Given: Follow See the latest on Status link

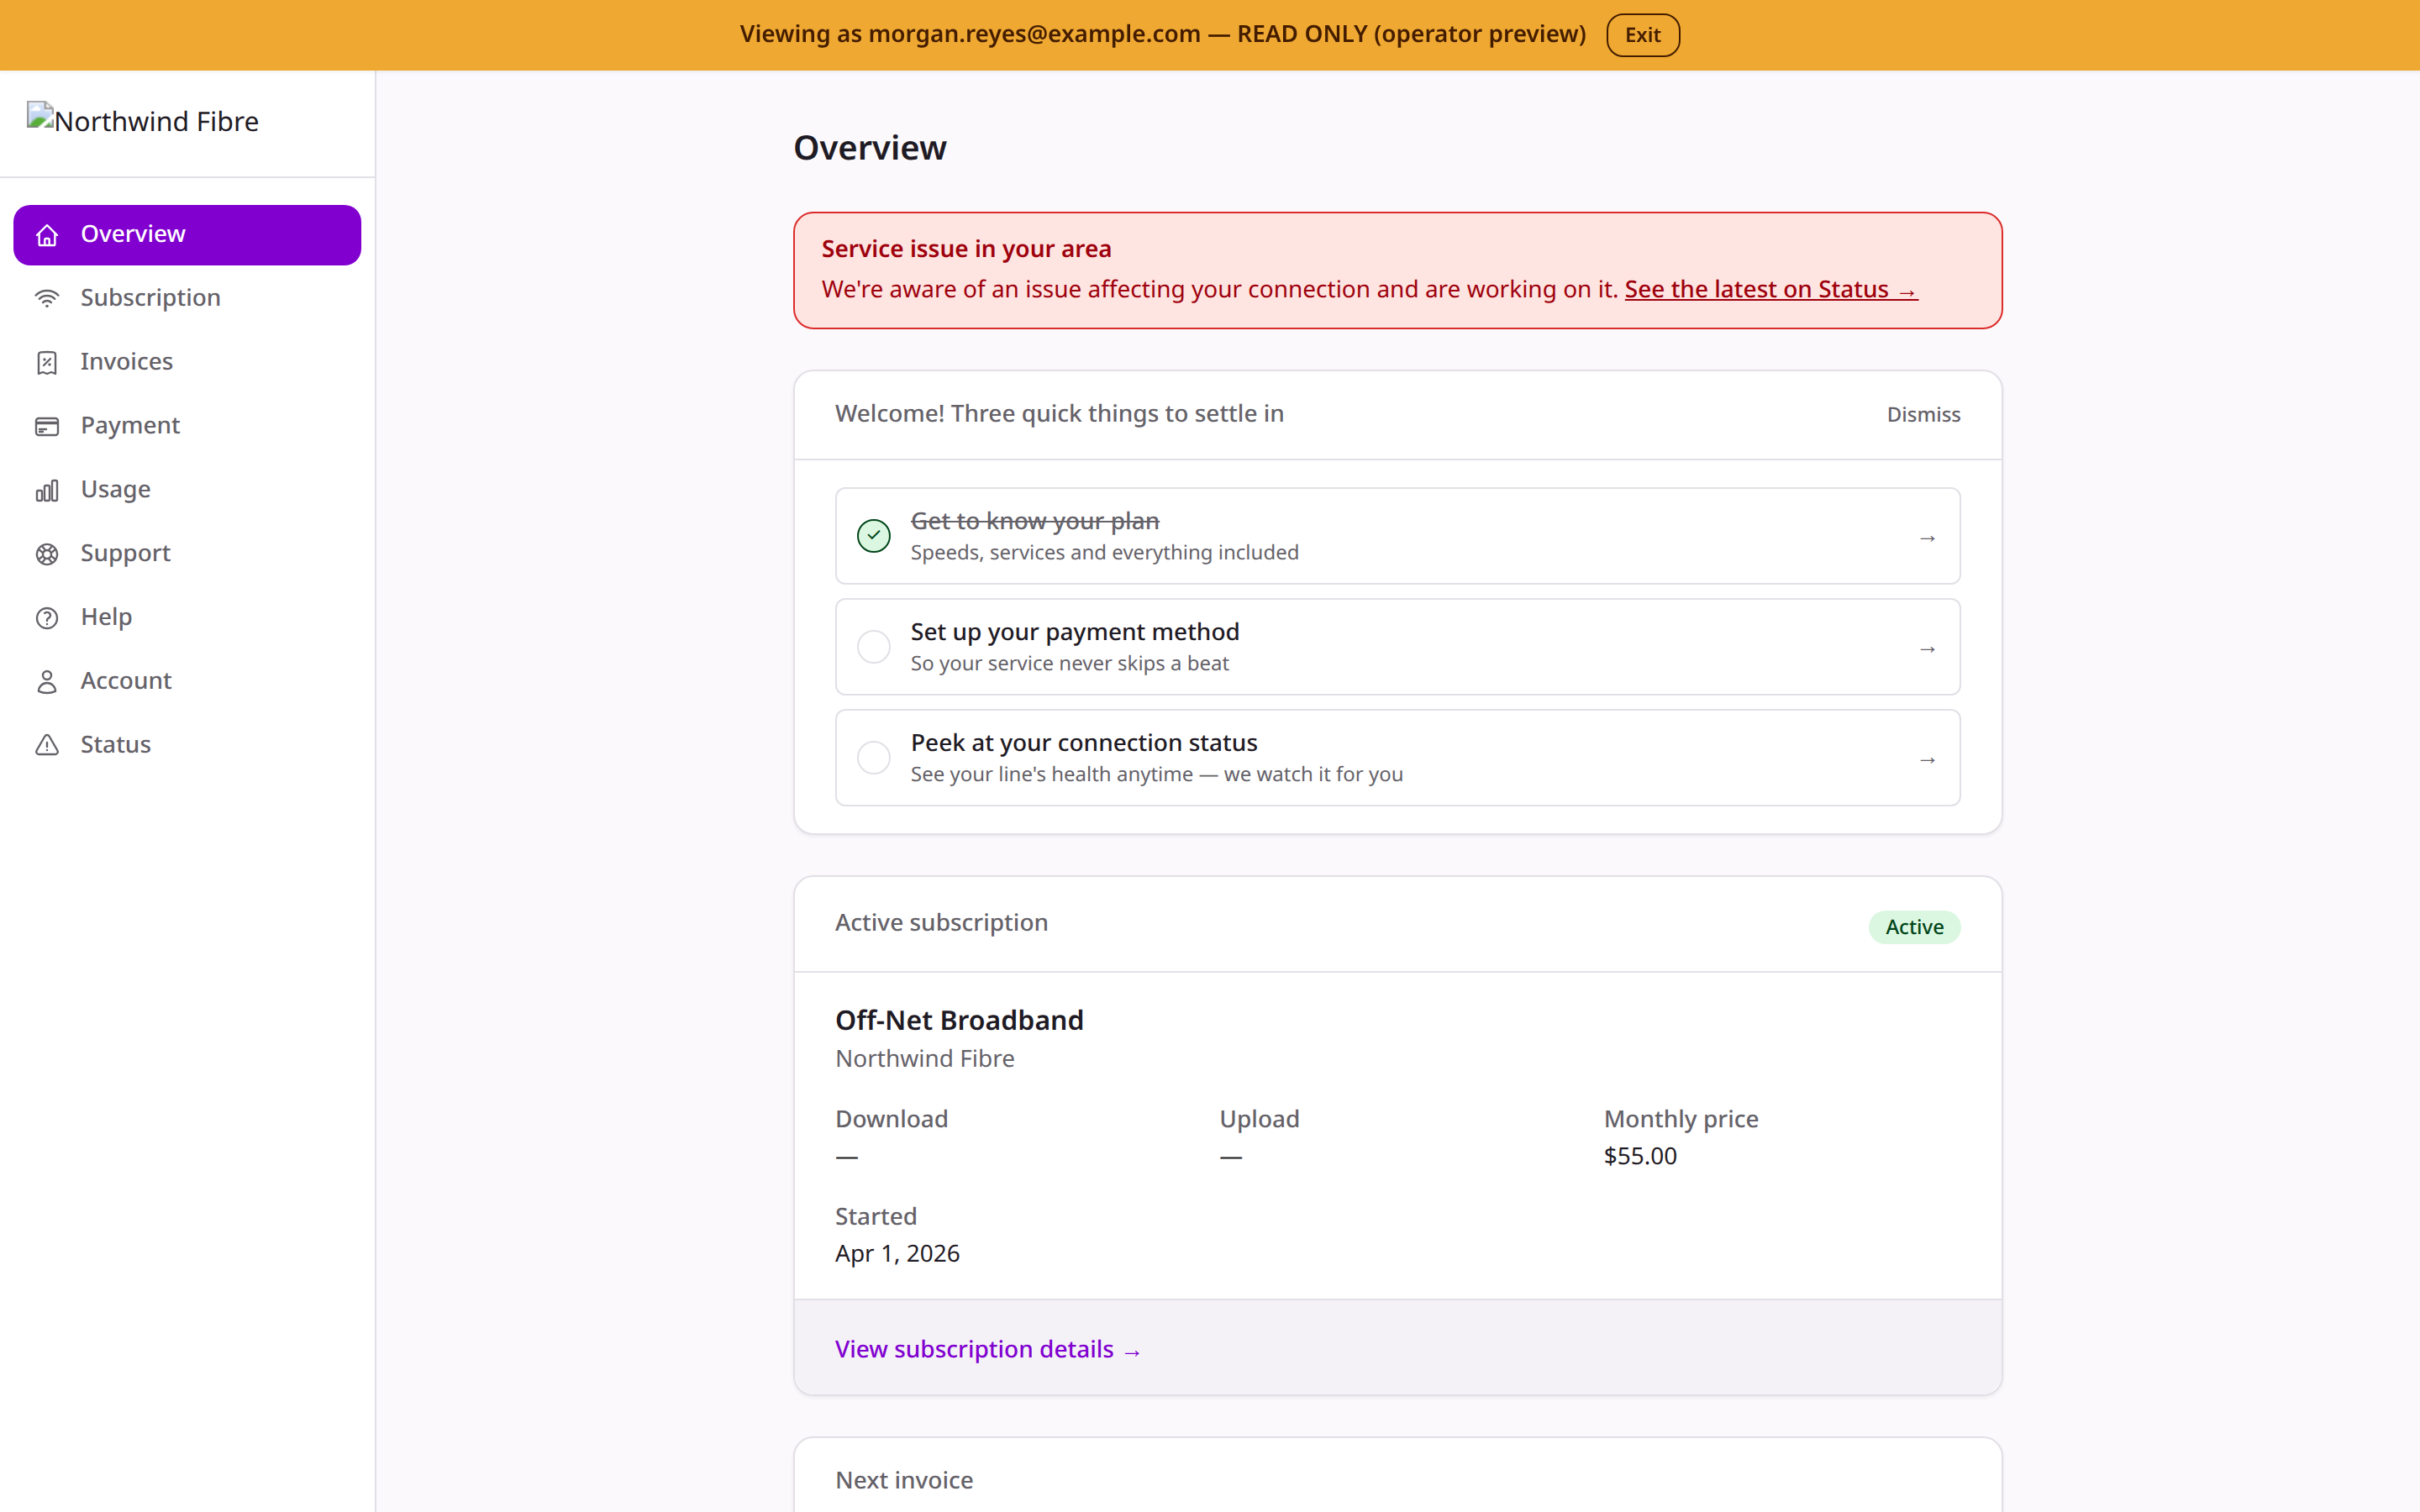Looking at the screenshot, I should 1771,289.
